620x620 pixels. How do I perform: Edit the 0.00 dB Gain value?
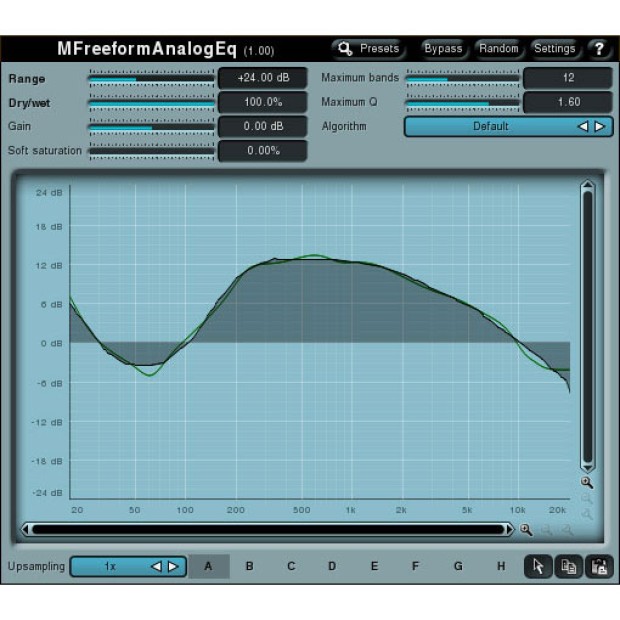263,127
